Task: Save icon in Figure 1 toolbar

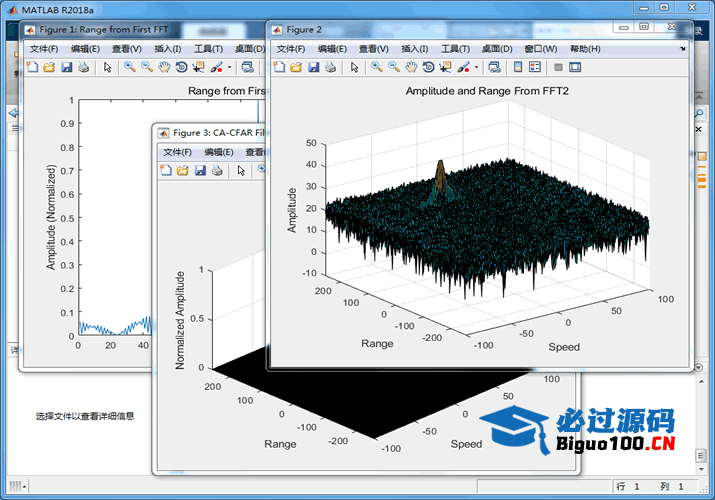Action: click(67, 67)
